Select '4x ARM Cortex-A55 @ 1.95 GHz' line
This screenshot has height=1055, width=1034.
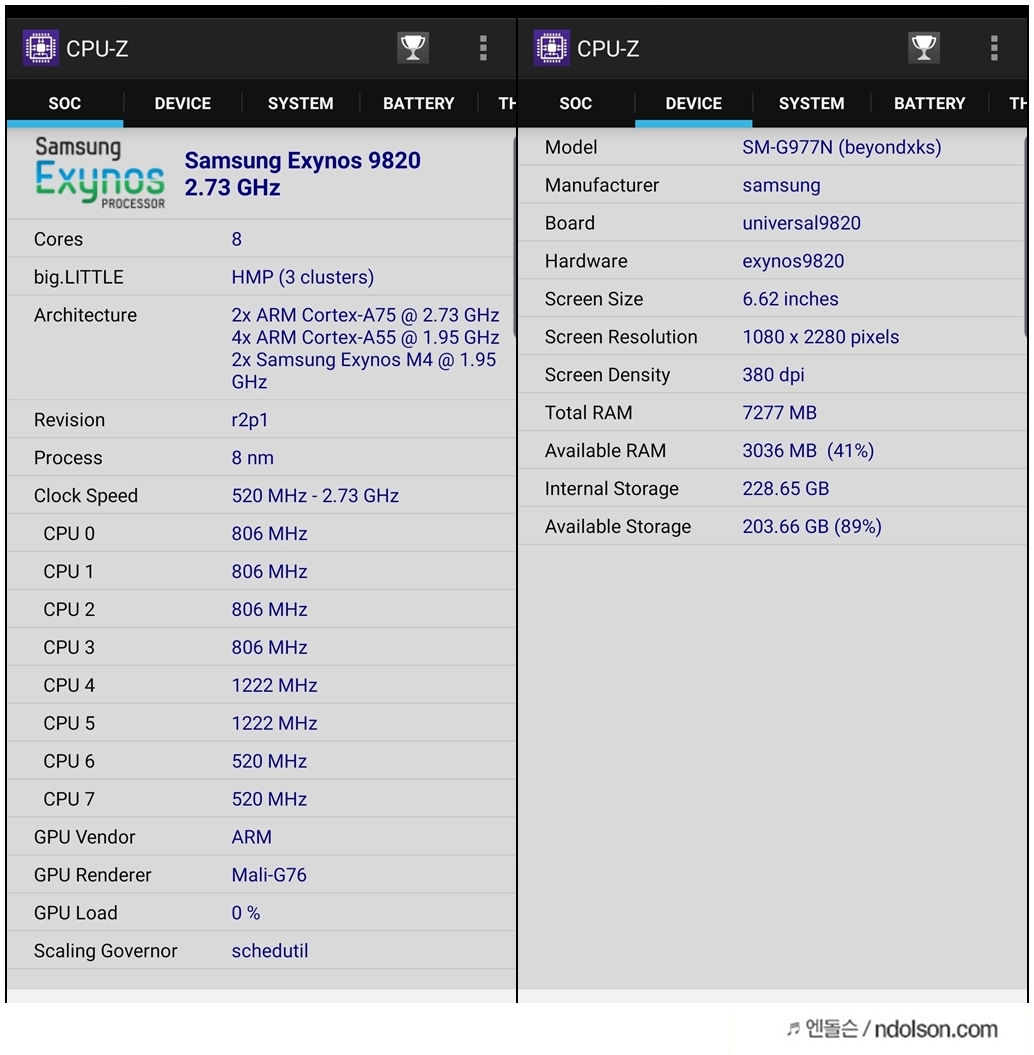point(365,337)
